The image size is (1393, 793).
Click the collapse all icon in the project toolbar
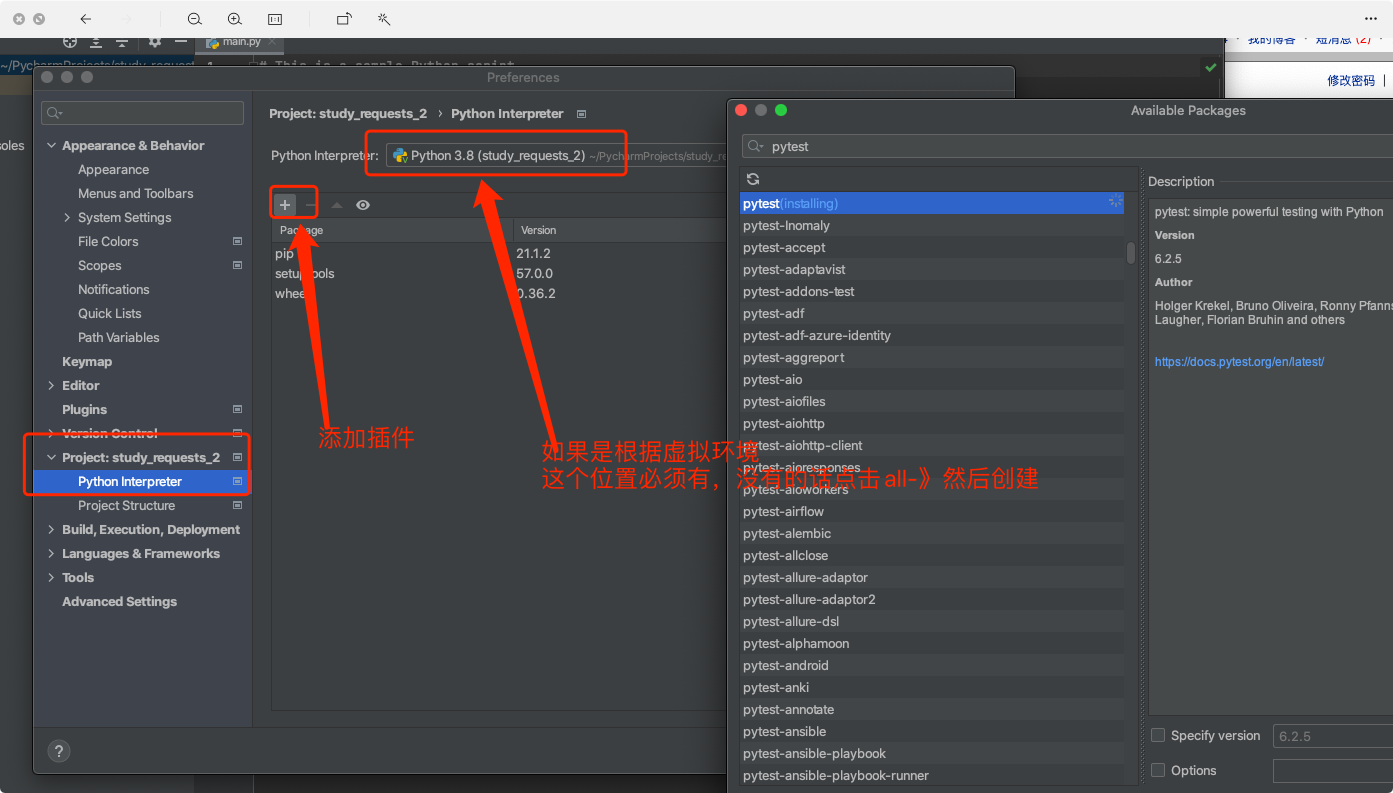(x=122, y=42)
